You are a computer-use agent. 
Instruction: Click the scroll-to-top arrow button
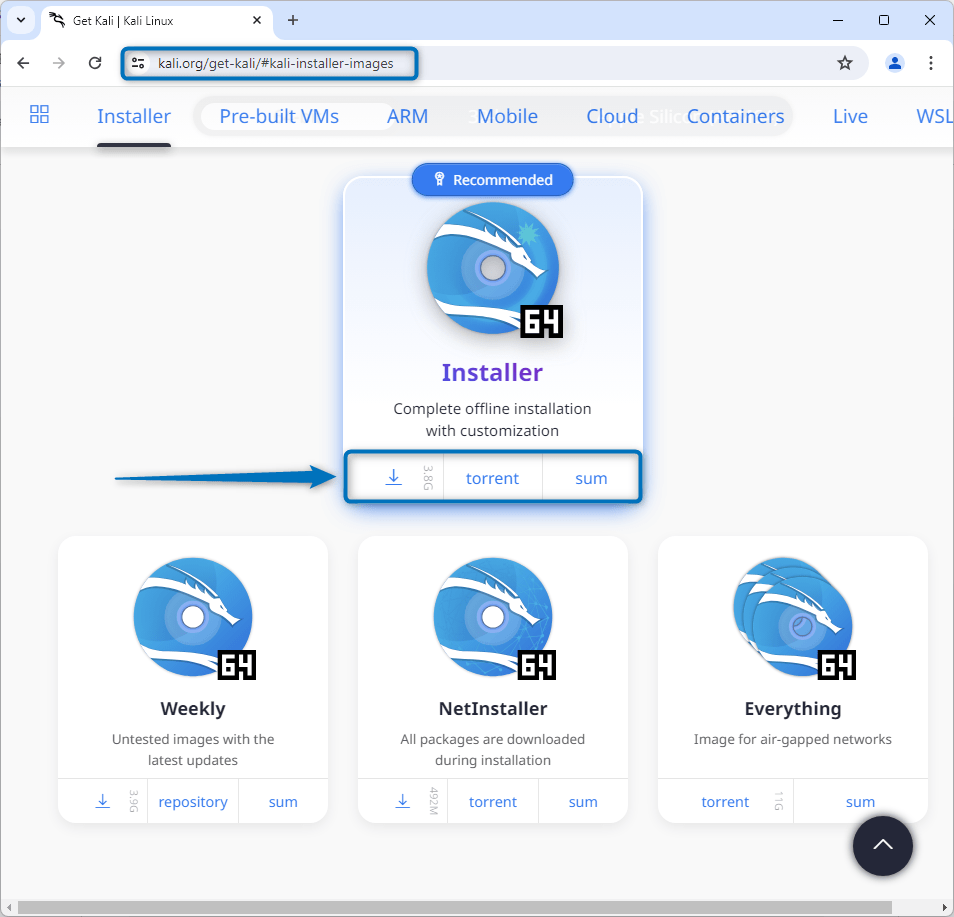pyautogui.click(x=882, y=846)
